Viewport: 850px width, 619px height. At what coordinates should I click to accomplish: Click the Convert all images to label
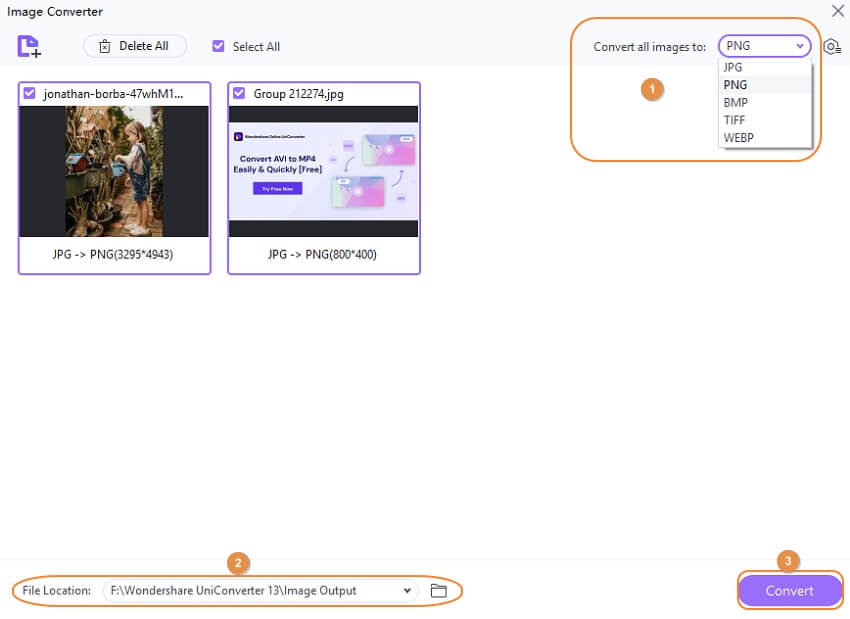tap(649, 47)
